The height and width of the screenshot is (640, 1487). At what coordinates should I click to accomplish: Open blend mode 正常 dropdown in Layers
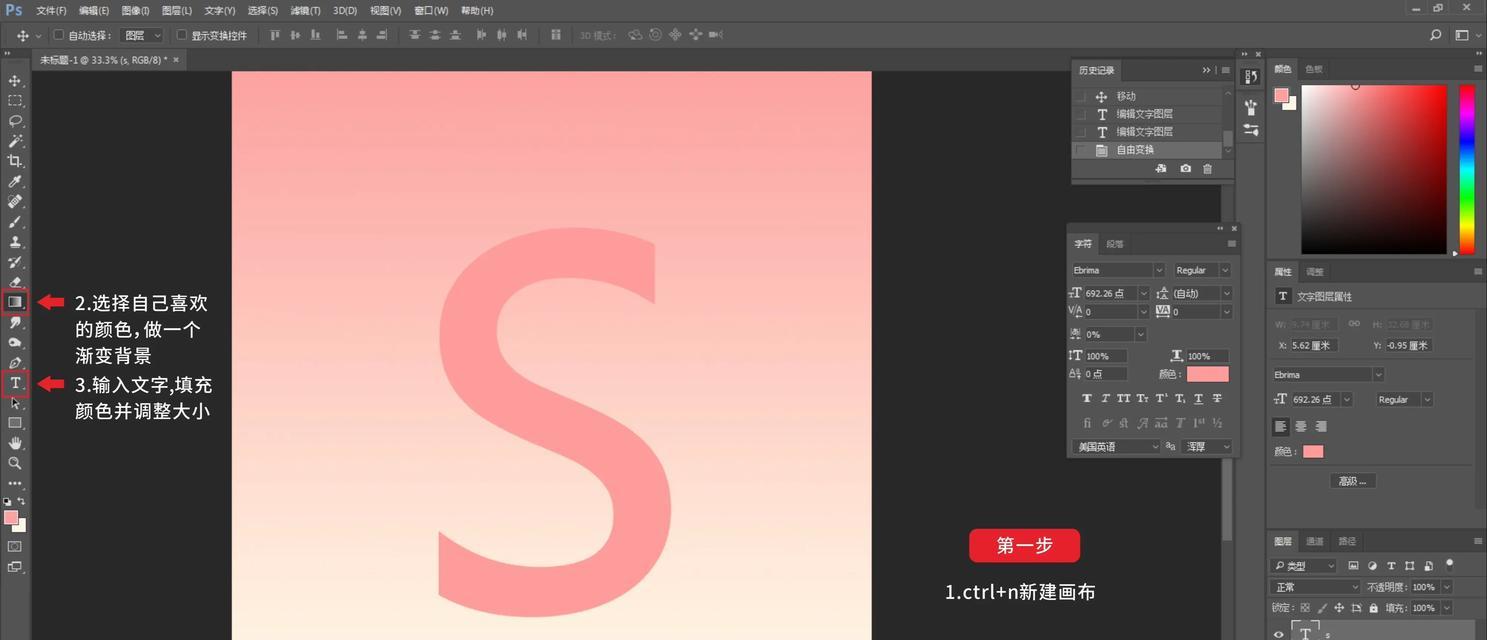pyautogui.click(x=1316, y=587)
